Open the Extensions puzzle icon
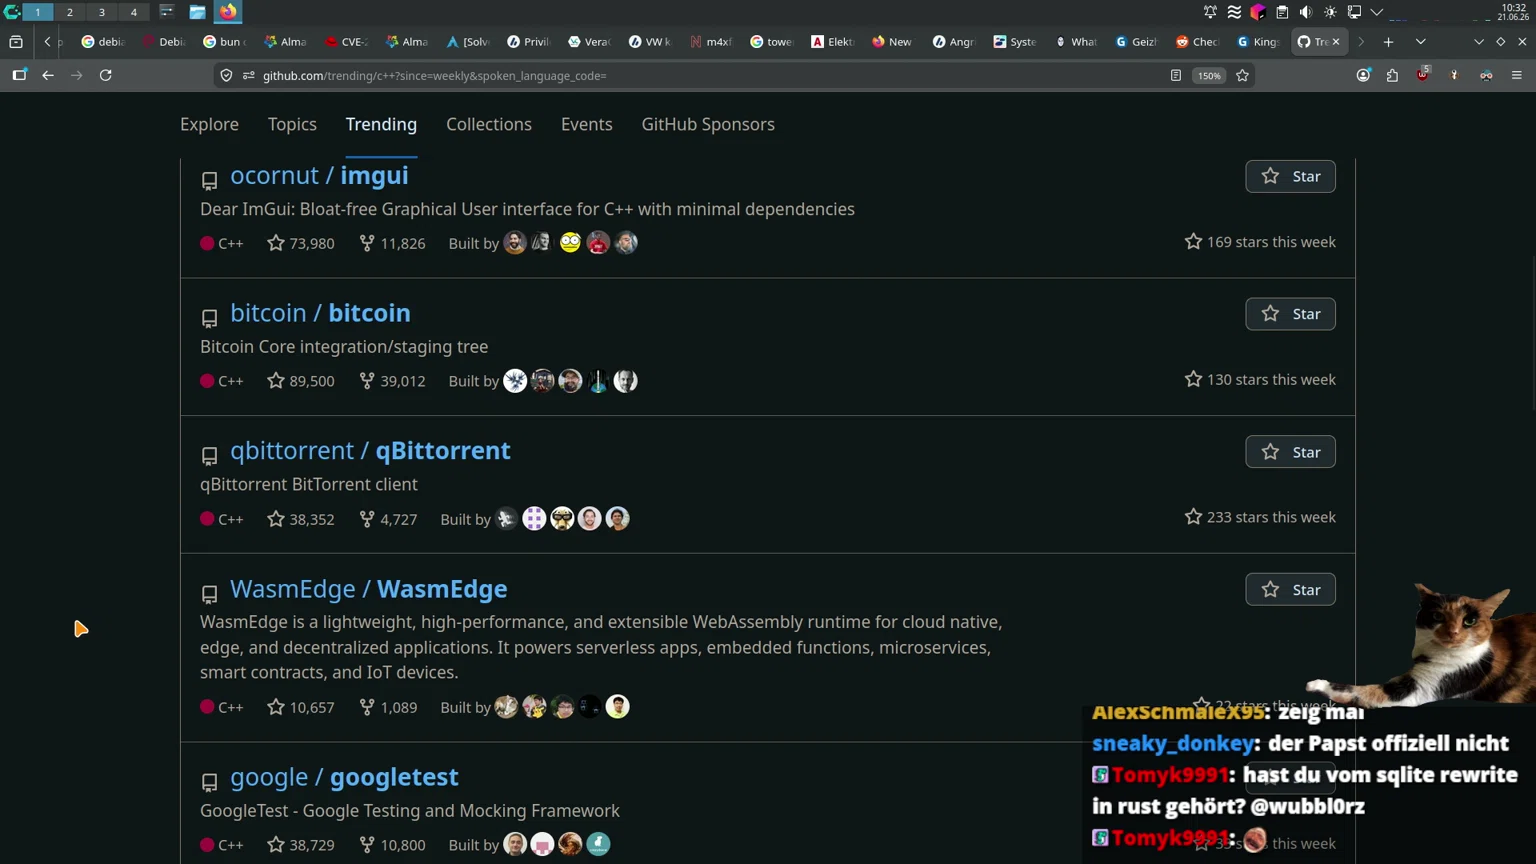Screen dimensions: 1536x864 coord(1392,75)
